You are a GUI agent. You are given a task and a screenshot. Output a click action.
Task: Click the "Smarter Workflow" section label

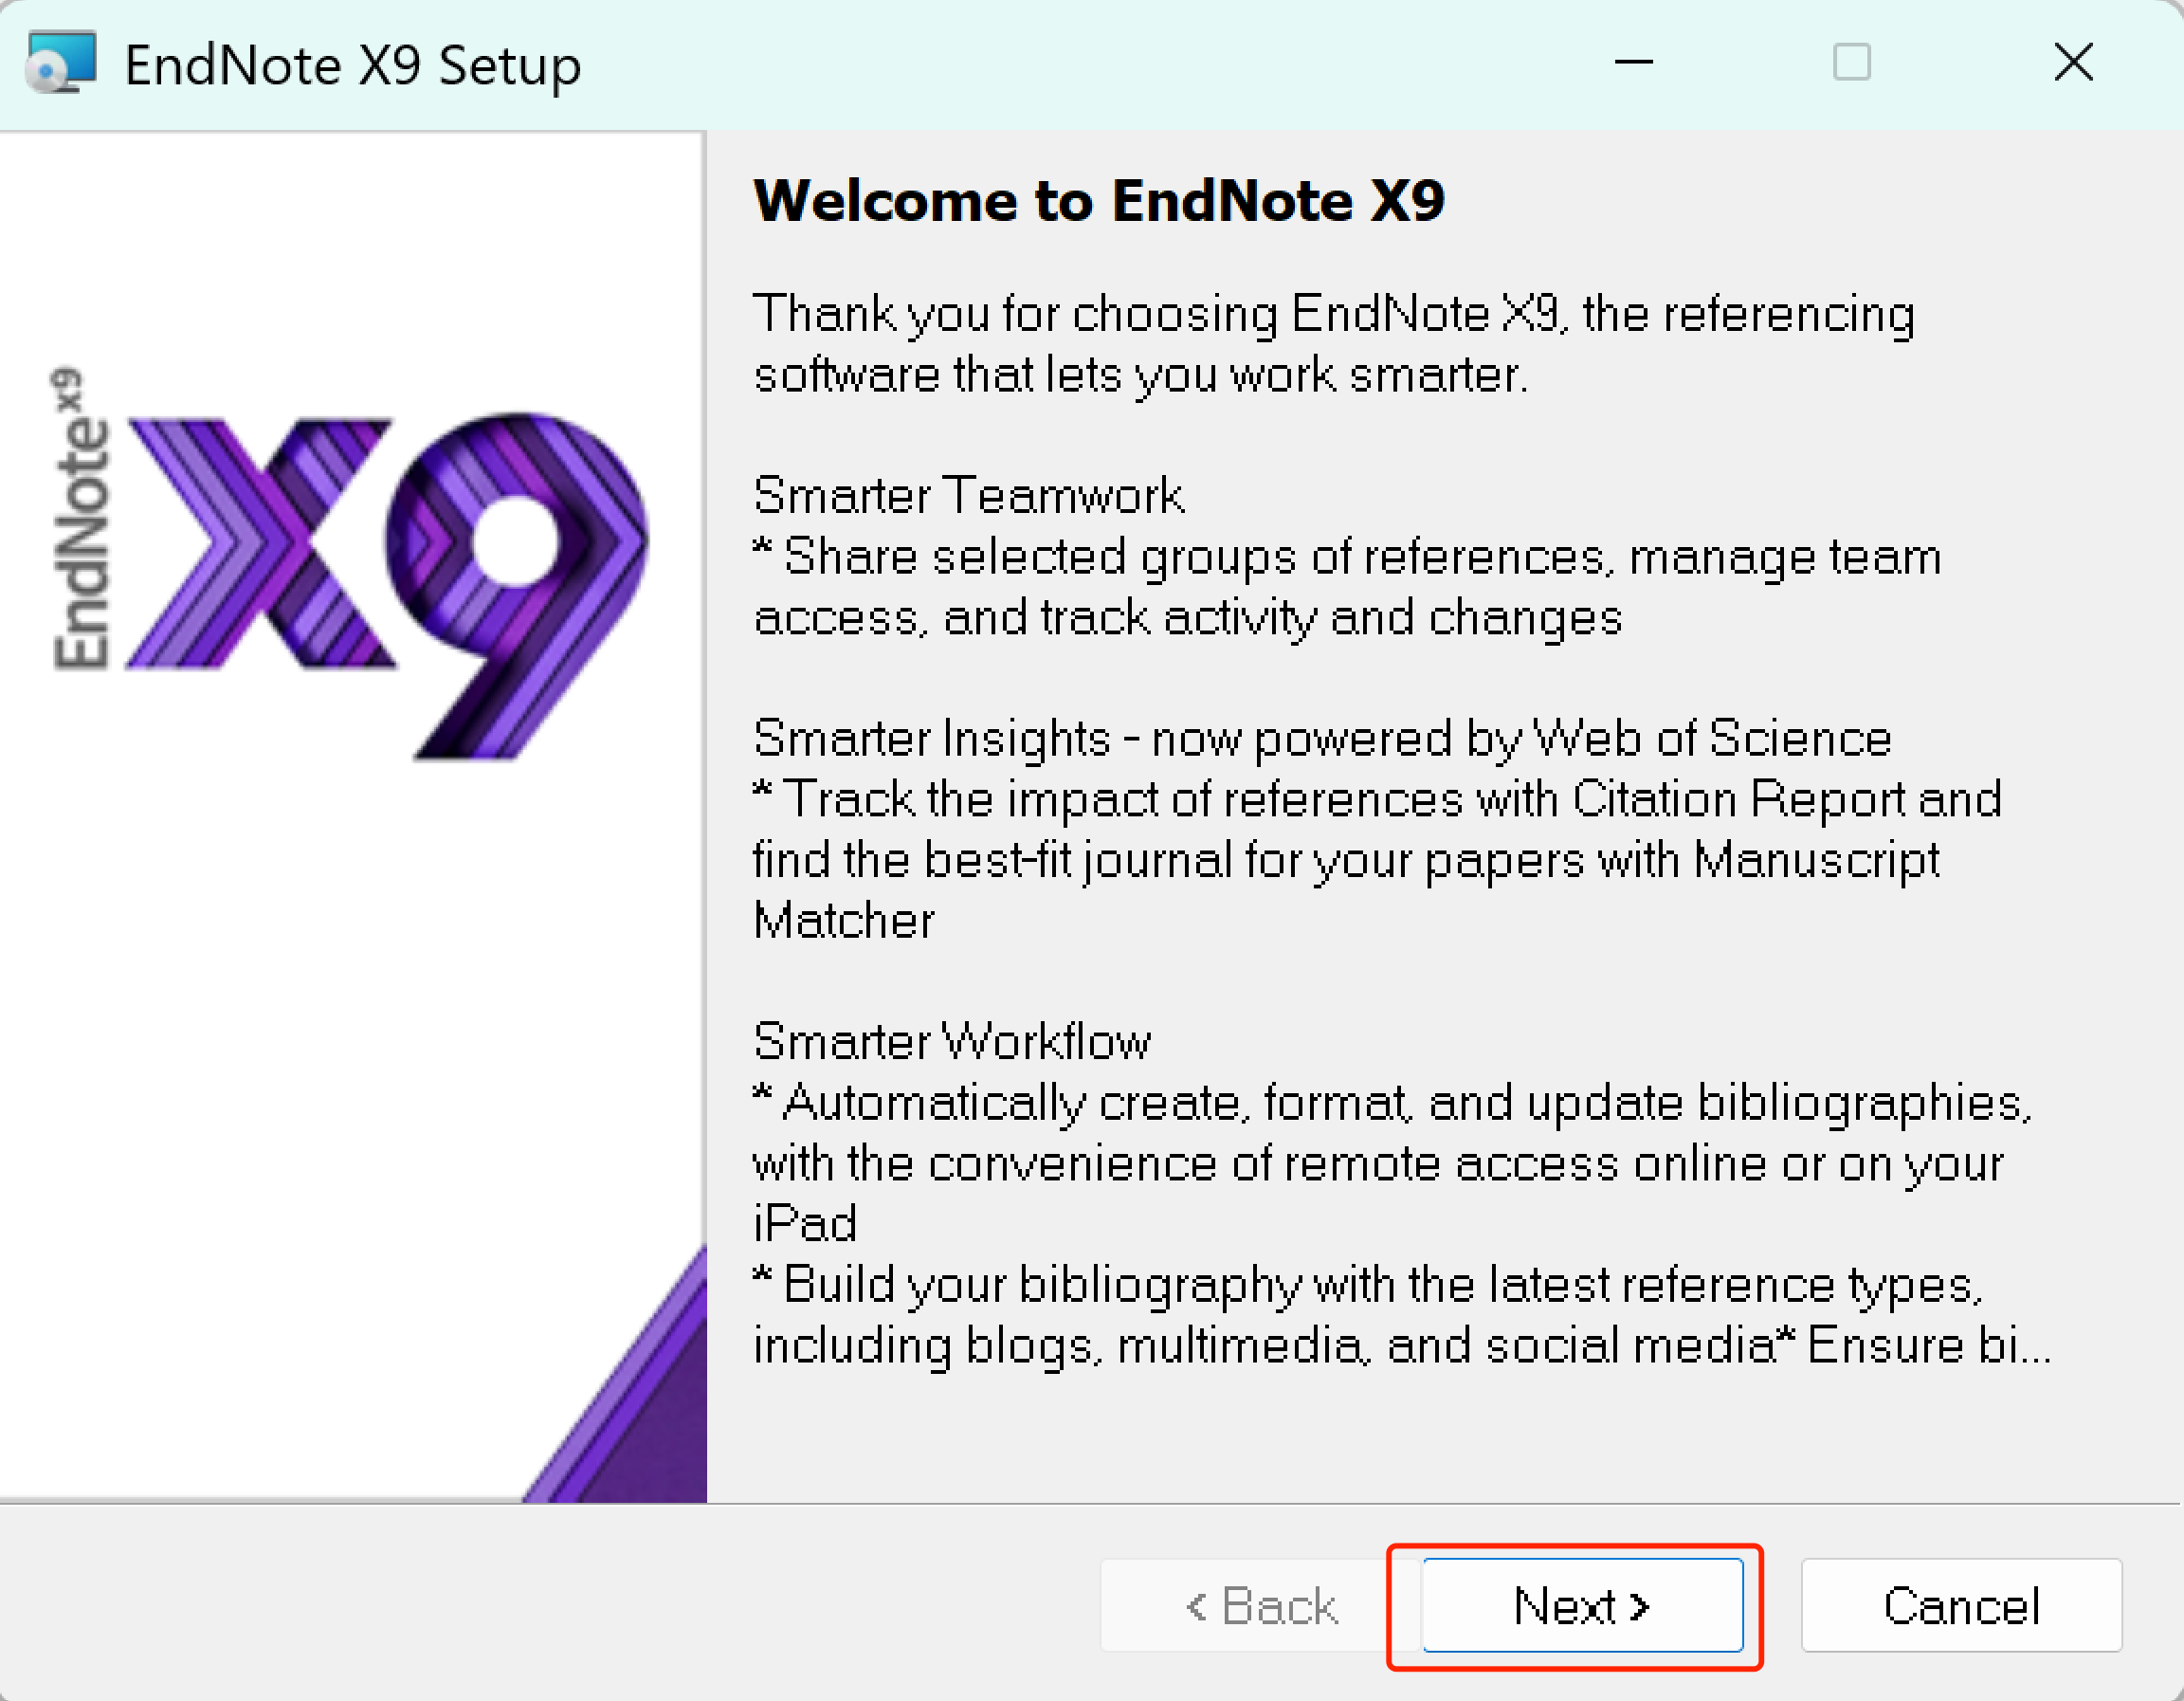point(952,1040)
